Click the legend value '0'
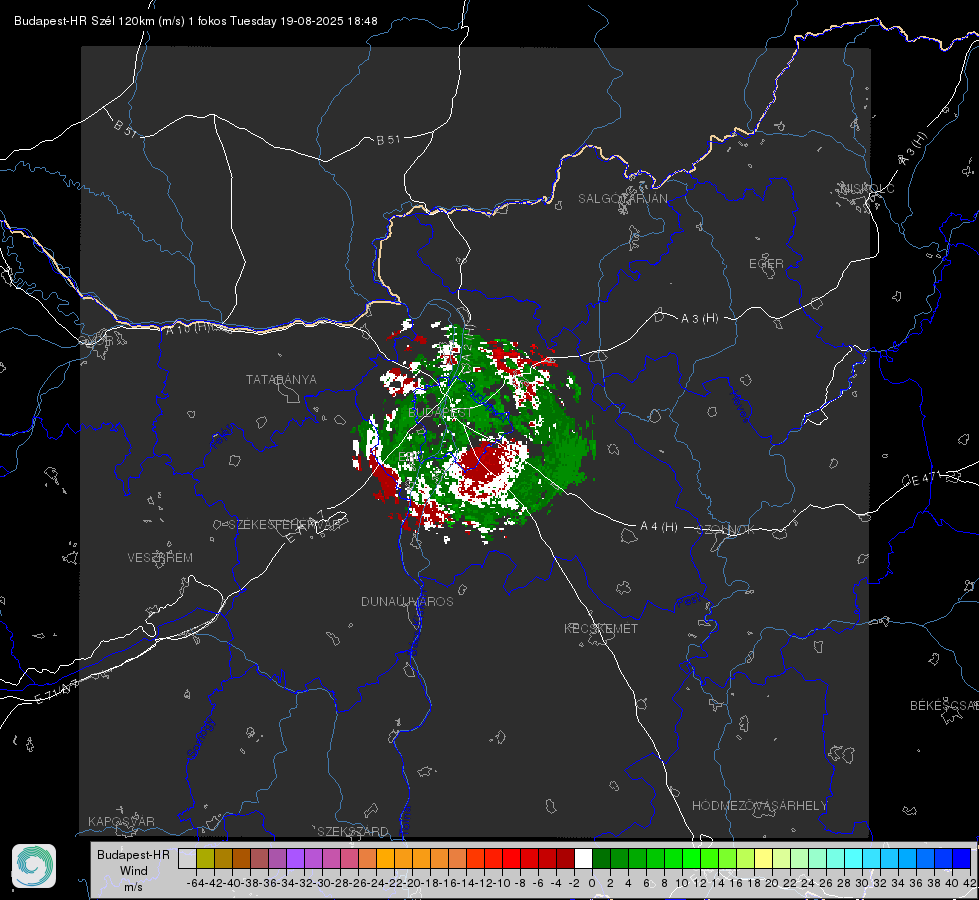The image size is (979, 900). click(592, 883)
